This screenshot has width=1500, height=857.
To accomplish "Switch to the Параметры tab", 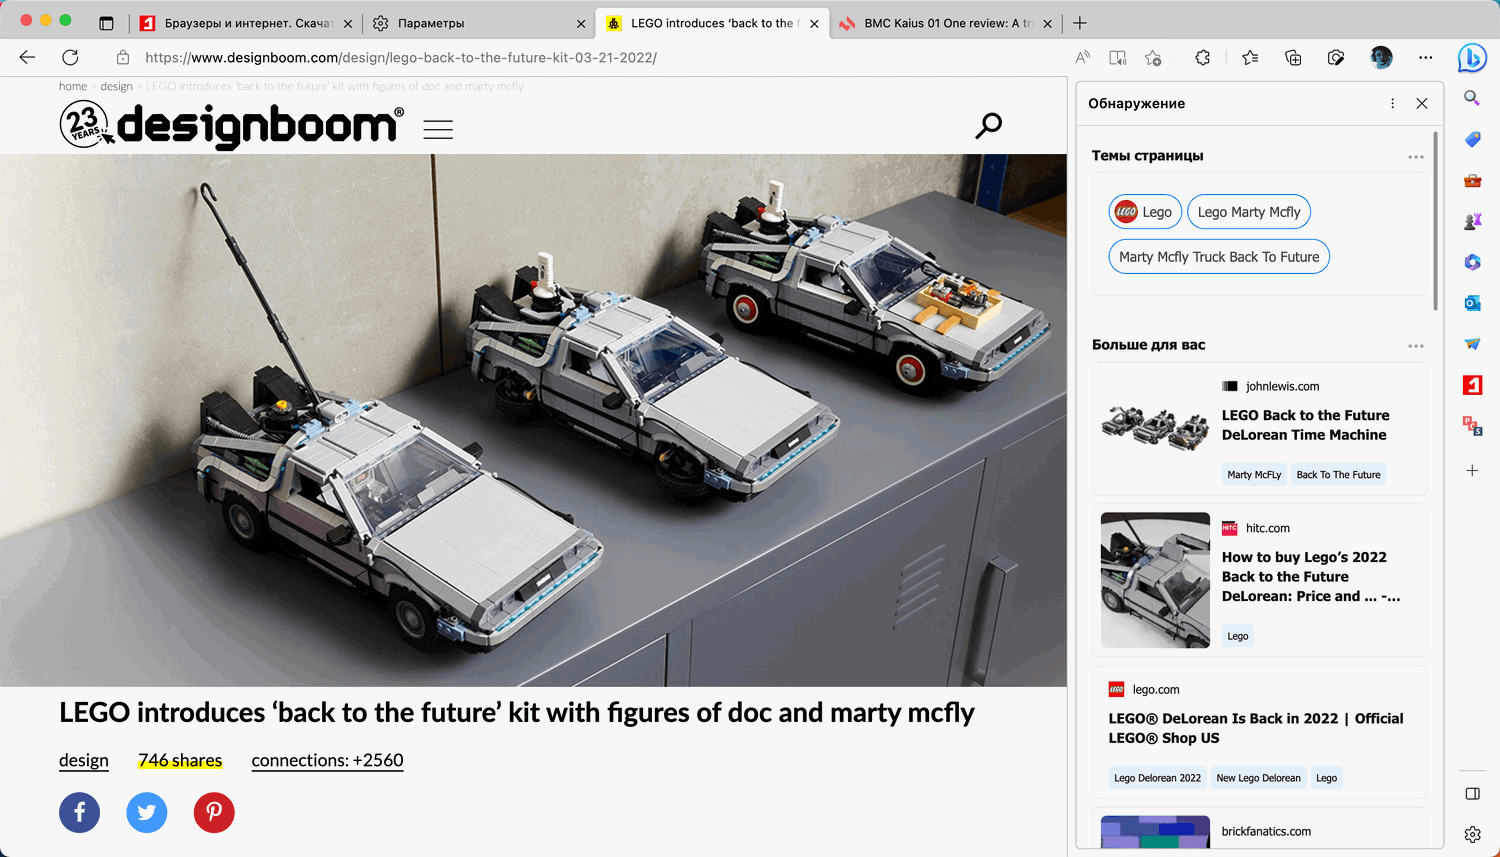I will (478, 23).
